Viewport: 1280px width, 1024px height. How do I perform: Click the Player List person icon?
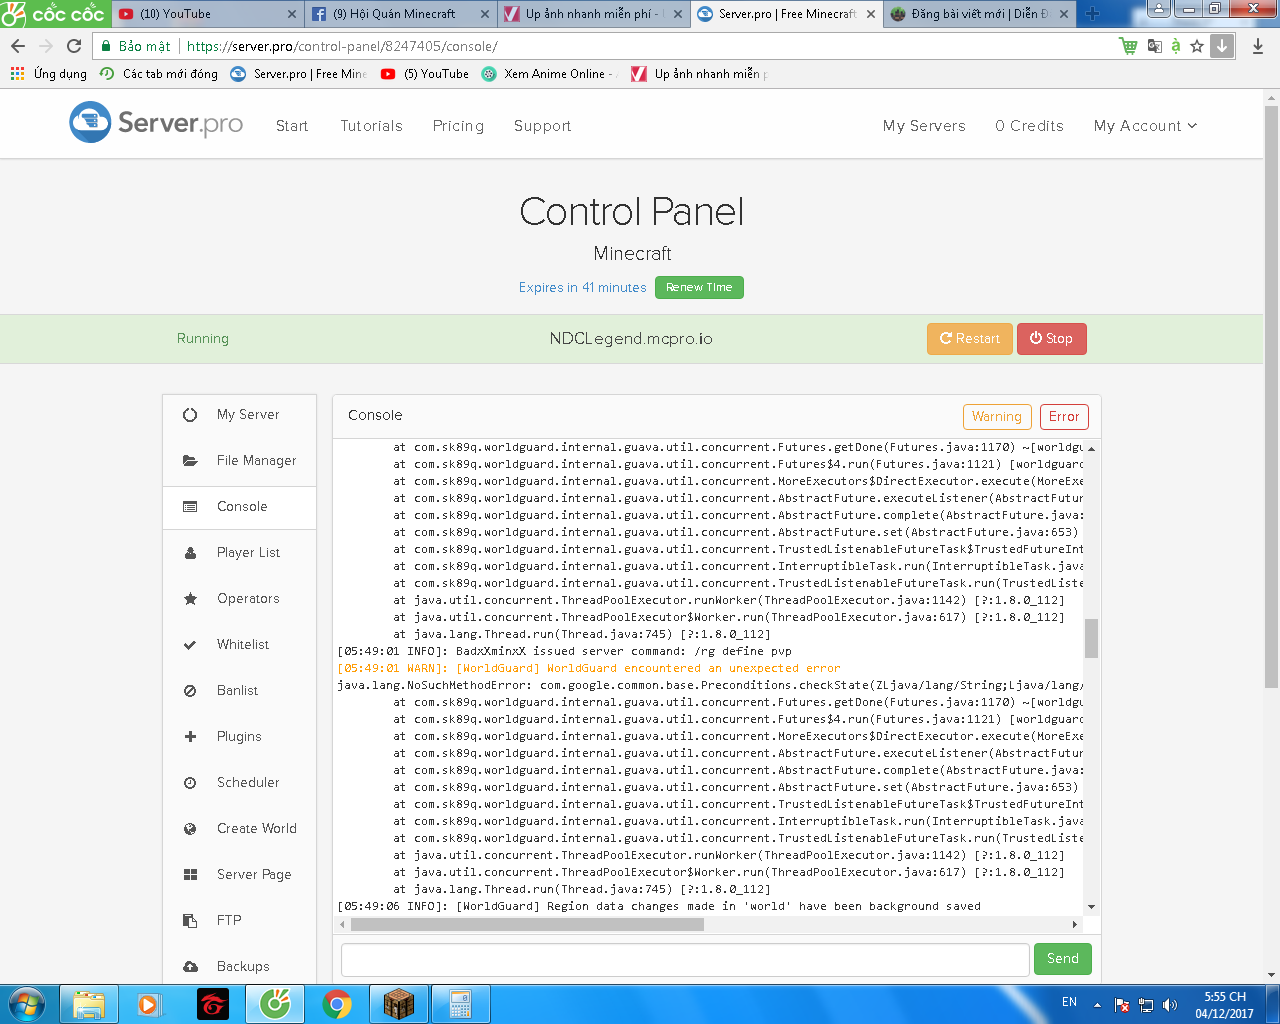[190, 553]
